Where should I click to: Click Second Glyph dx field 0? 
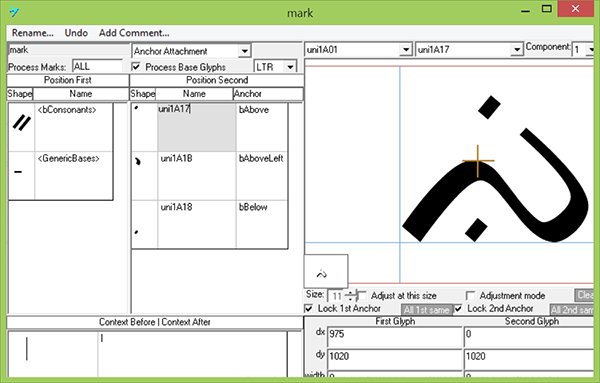pos(528,337)
